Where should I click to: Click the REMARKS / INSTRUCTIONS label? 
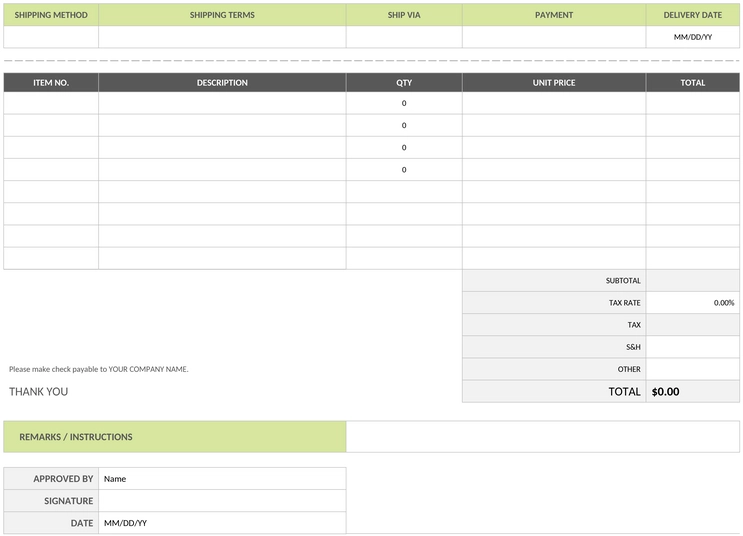(x=76, y=437)
